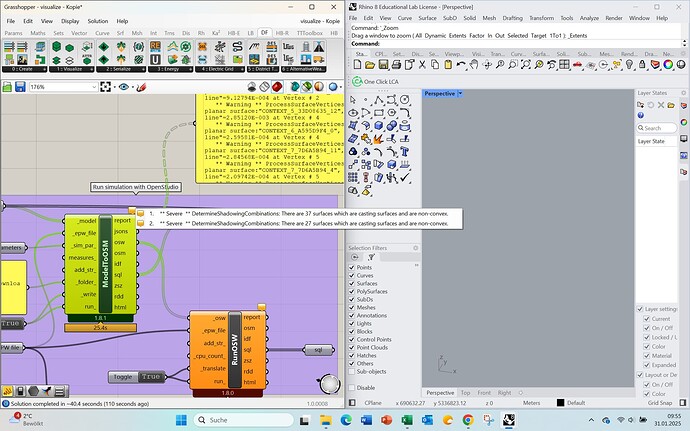Uncheck the Meshes selection filter
This screenshot has width=690, height=431.
coord(352,307)
